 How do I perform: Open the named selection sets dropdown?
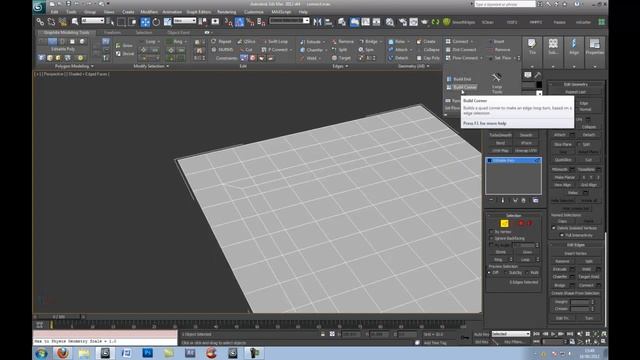(289, 20)
